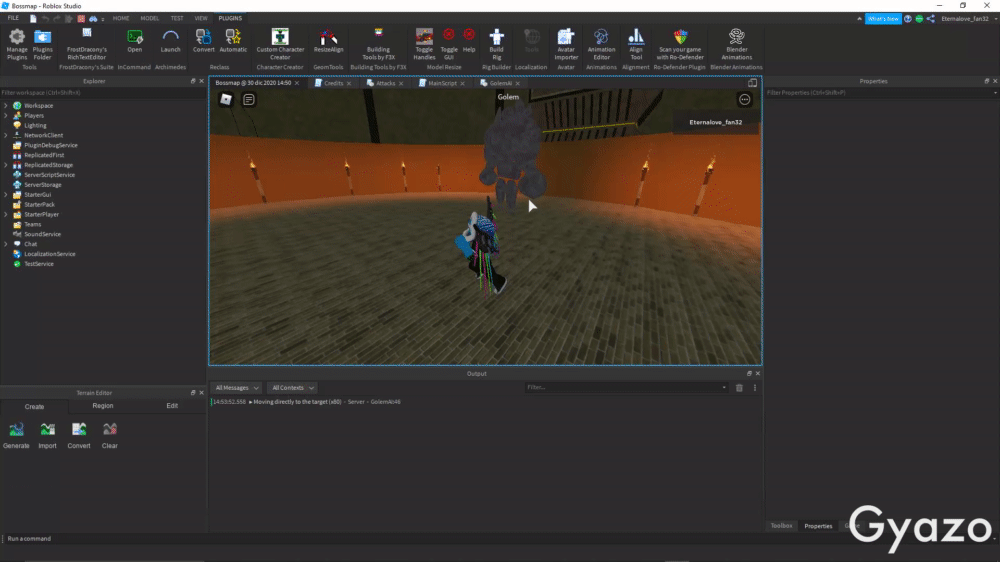1000x562 pixels.
Task: Expand the StarterGui node
Action: tap(6, 195)
